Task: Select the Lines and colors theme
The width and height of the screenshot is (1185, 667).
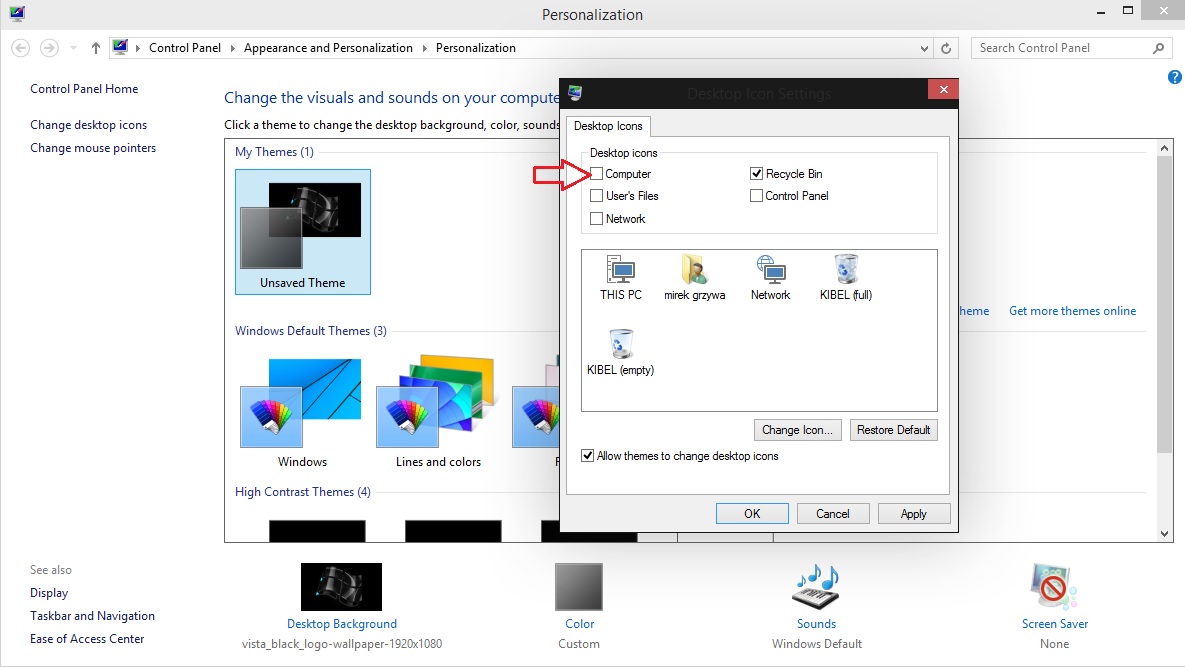Action: 438,413
